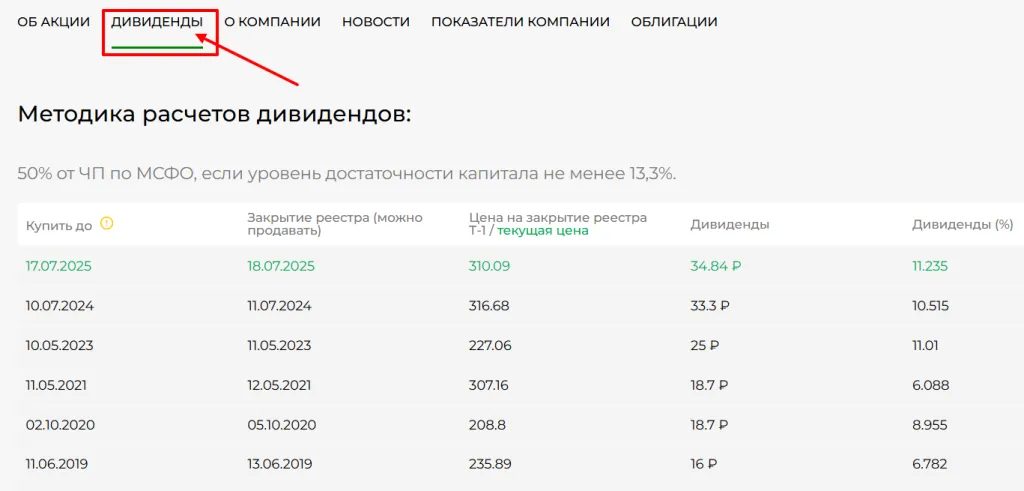Click the yield value "6.782"
Image resolution: width=1024 pixels, height=491 pixels.
(x=931, y=466)
